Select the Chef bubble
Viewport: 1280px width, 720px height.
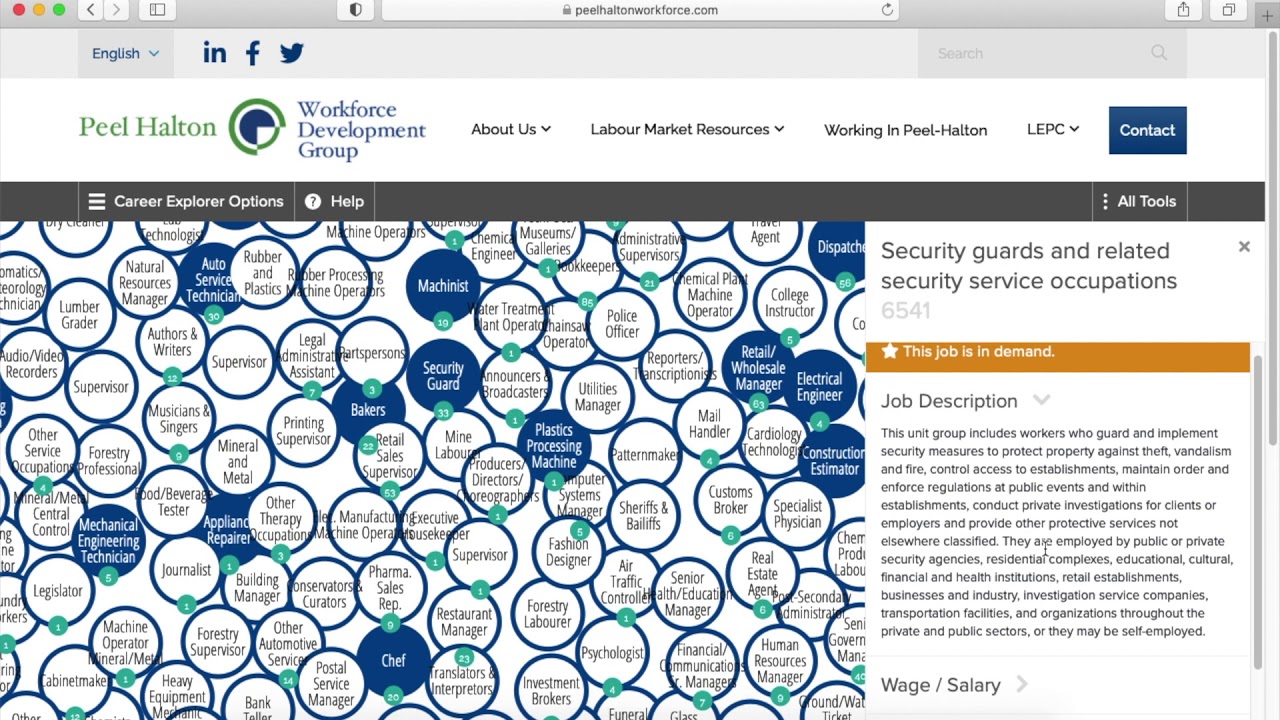(x=393, y=660)
